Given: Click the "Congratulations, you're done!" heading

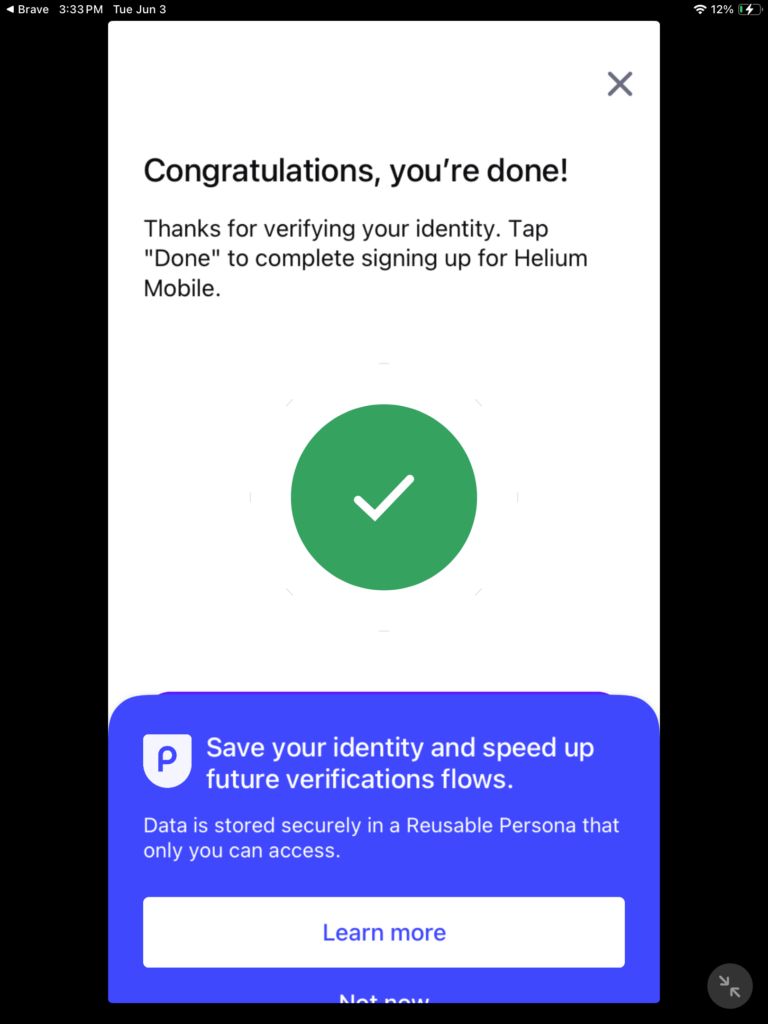Looking at the screenshot, I should pos(355,171).
